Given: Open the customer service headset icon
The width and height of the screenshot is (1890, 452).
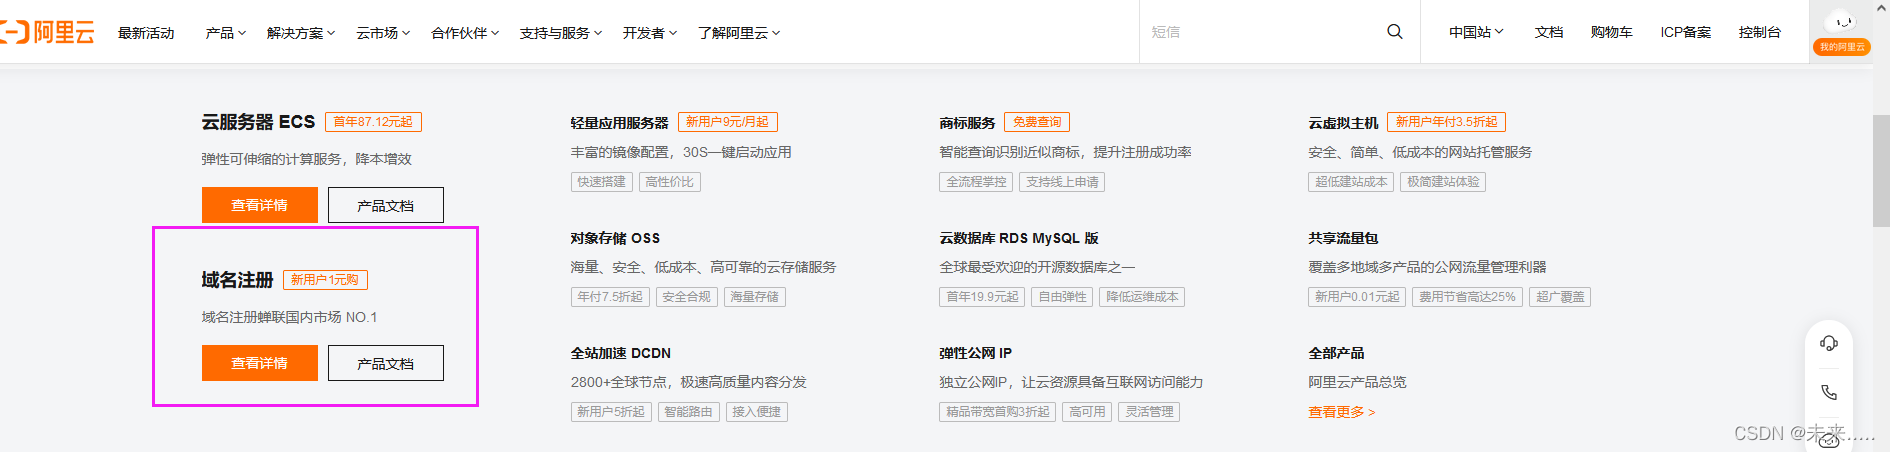Looking at the screenshot, I should (x=1829, y=343).
